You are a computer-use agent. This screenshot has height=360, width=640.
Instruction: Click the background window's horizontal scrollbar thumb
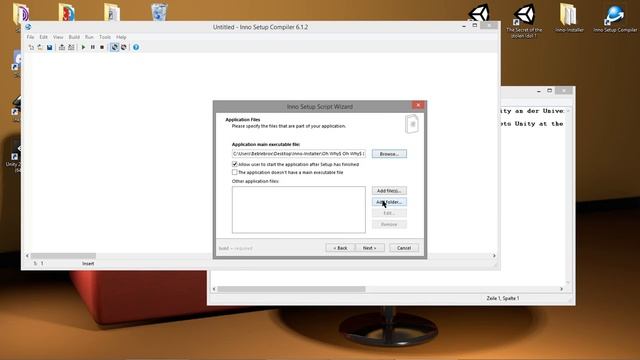pos(291,289)
